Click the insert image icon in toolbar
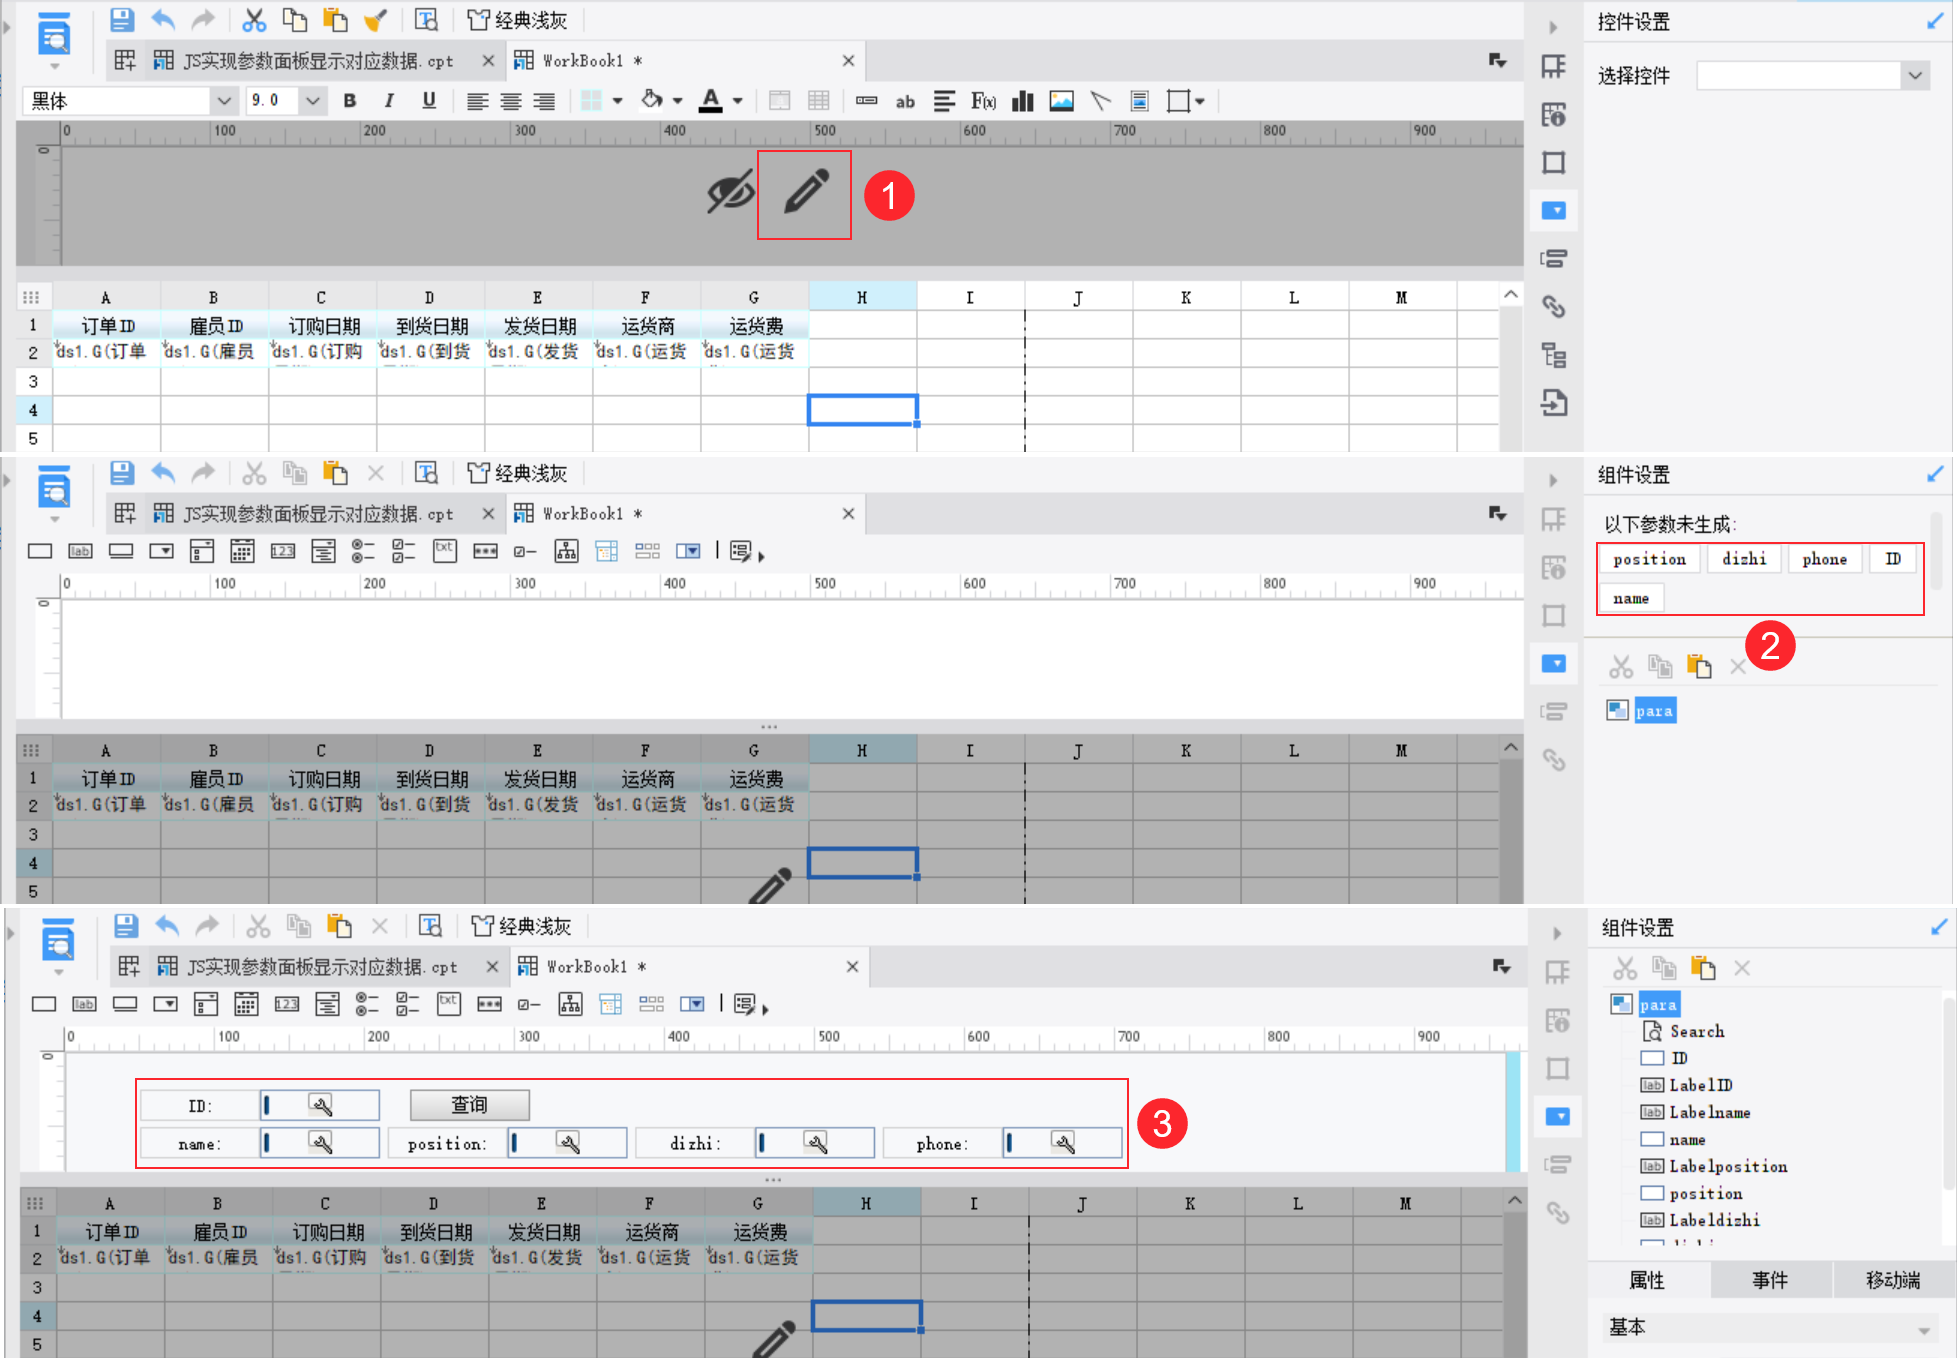The image size is (1957, 1358). pos(1061,101)
